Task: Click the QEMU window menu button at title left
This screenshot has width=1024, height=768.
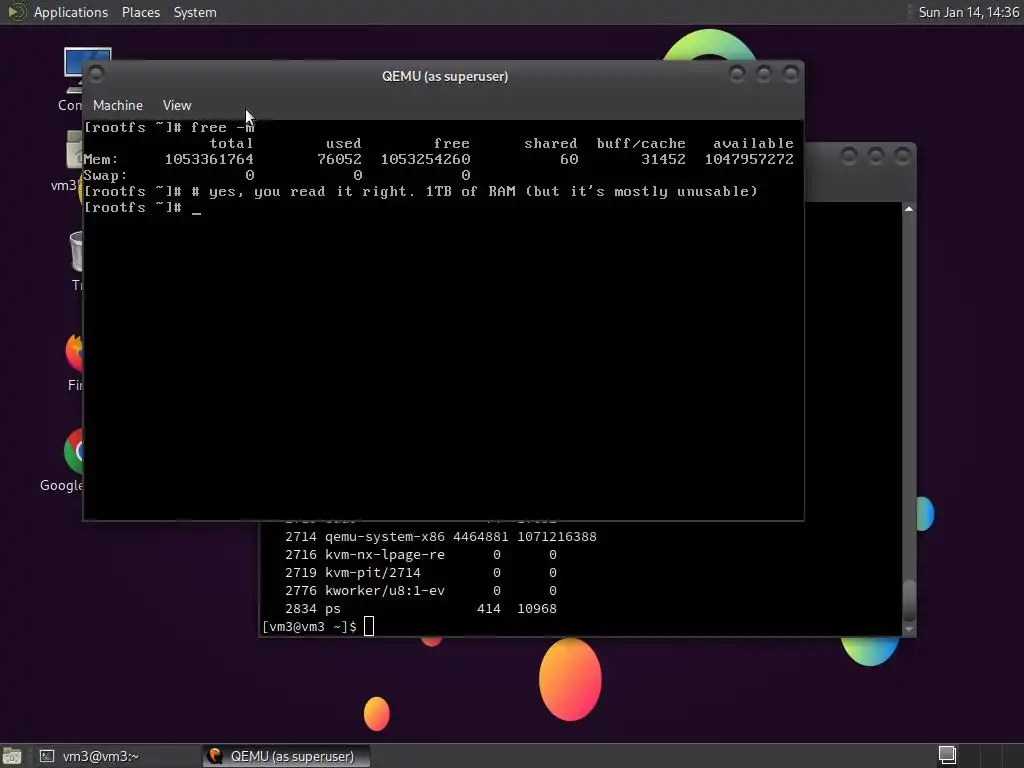Action: 96,74
